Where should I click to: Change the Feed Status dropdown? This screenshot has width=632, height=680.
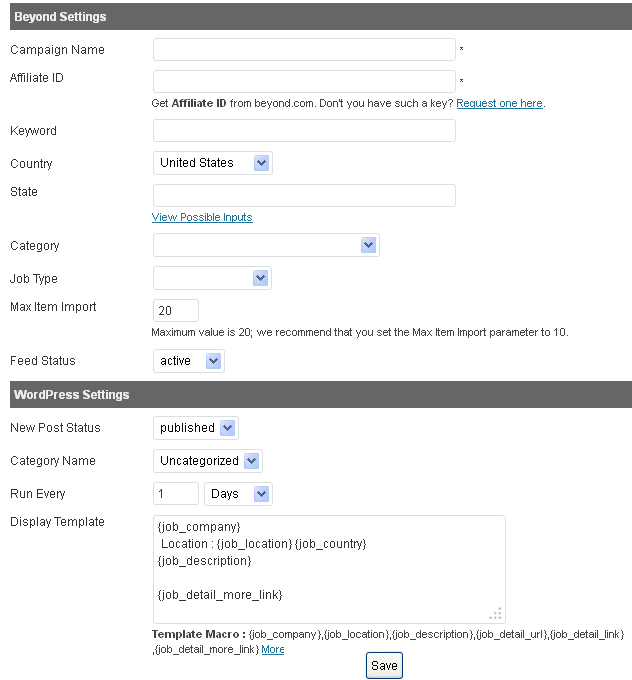tap(189, 361)
